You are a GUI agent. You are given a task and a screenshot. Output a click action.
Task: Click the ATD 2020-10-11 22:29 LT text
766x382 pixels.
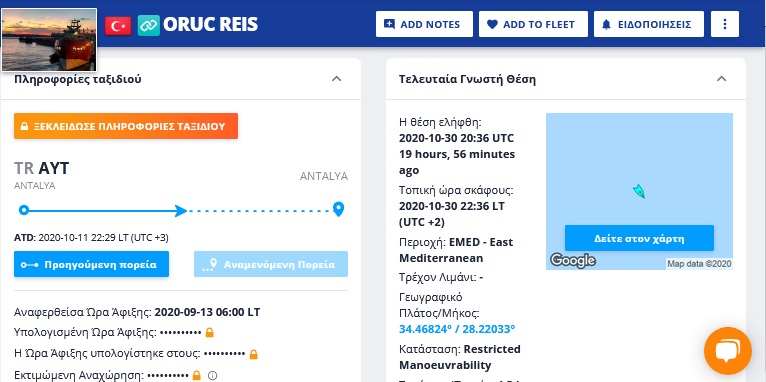pyautogui.click(x=91, y=238)
